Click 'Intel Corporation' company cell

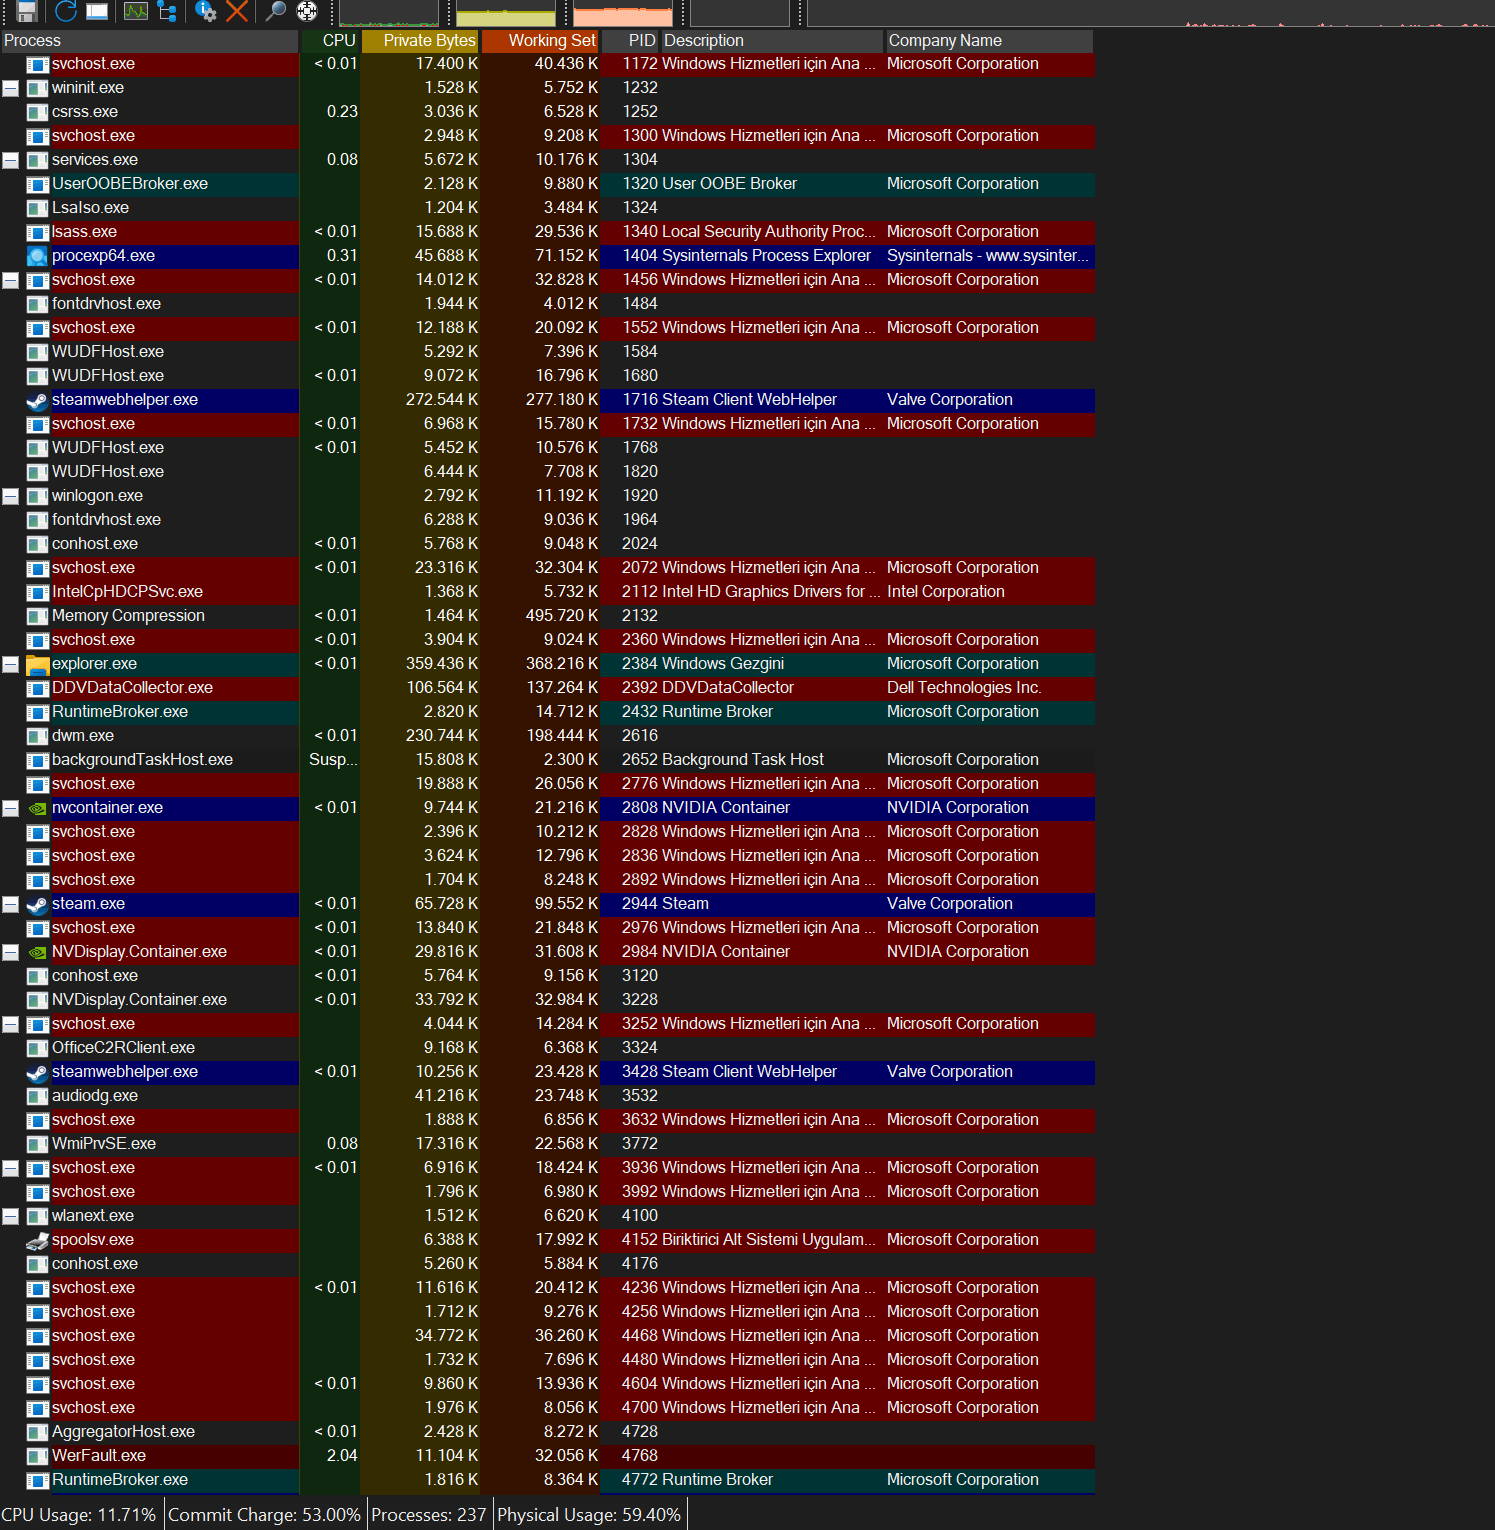click(946, 592)
